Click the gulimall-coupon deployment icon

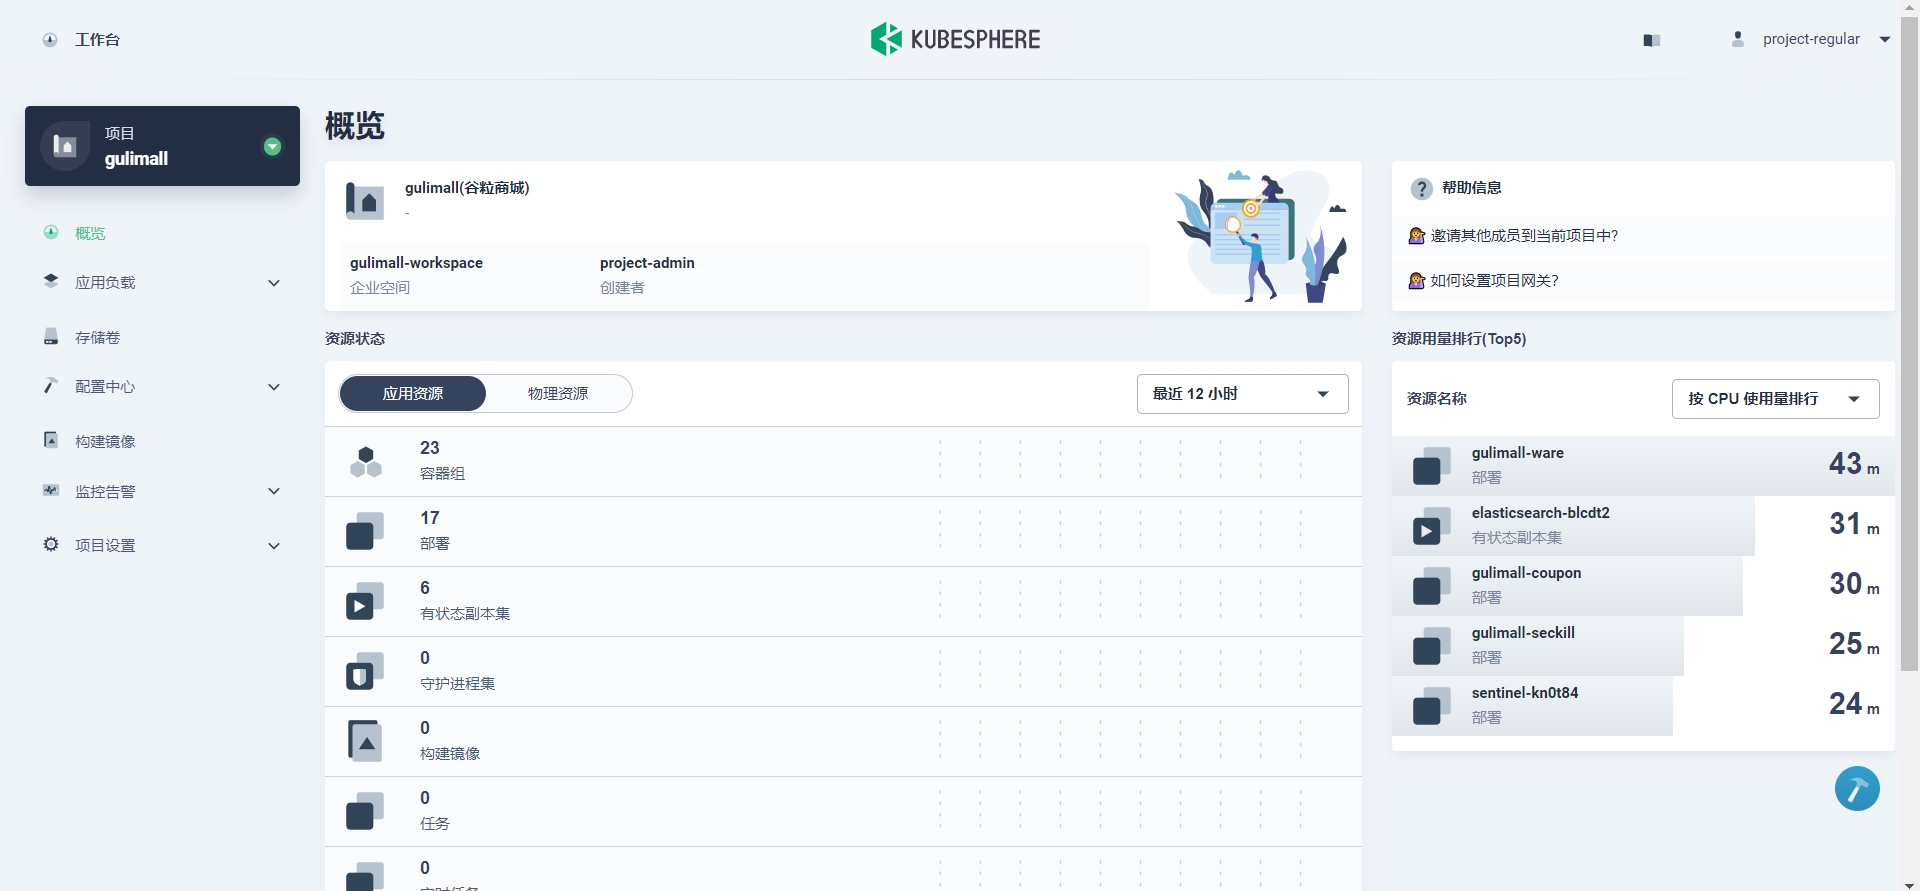point(1432,586)
